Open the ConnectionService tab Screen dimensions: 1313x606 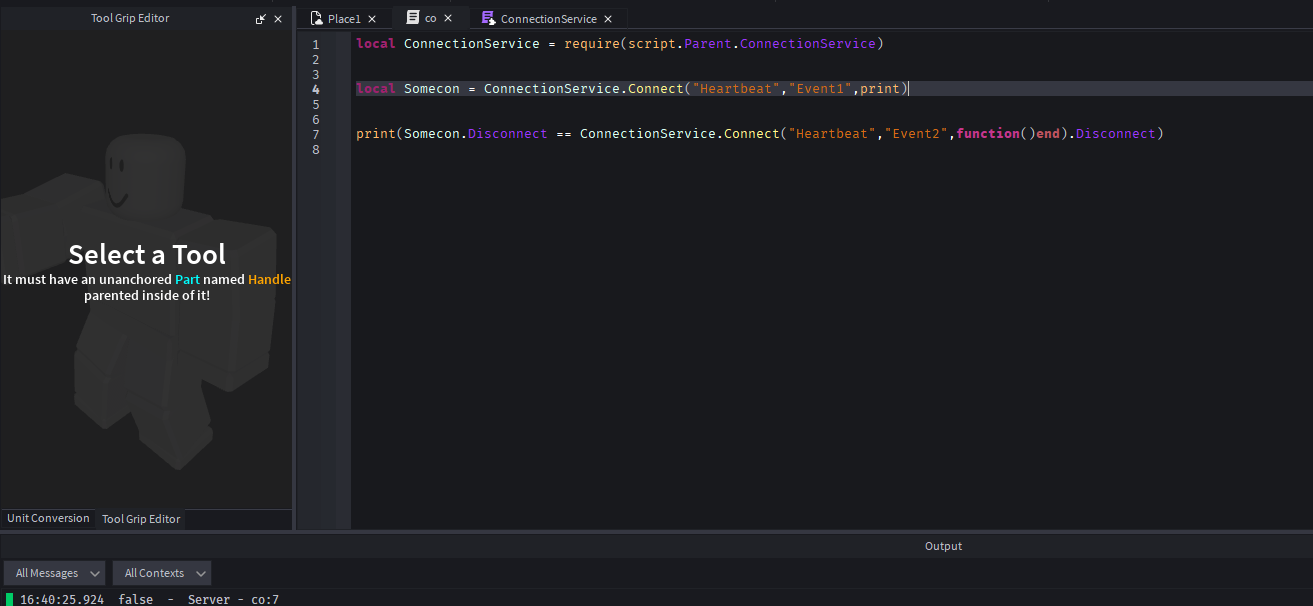click(548, 19)
